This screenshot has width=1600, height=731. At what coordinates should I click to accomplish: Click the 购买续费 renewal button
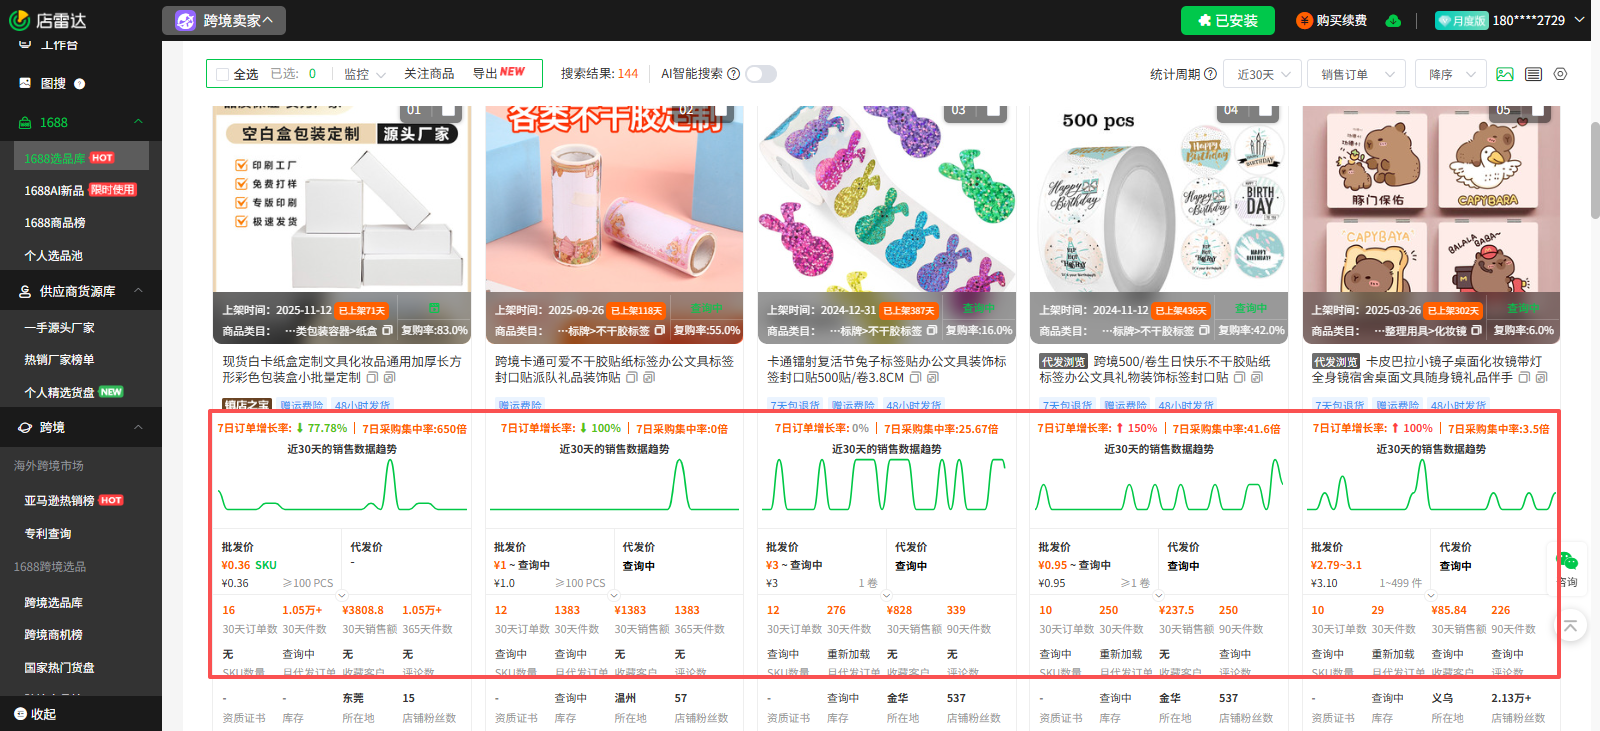coord(1332,21)
